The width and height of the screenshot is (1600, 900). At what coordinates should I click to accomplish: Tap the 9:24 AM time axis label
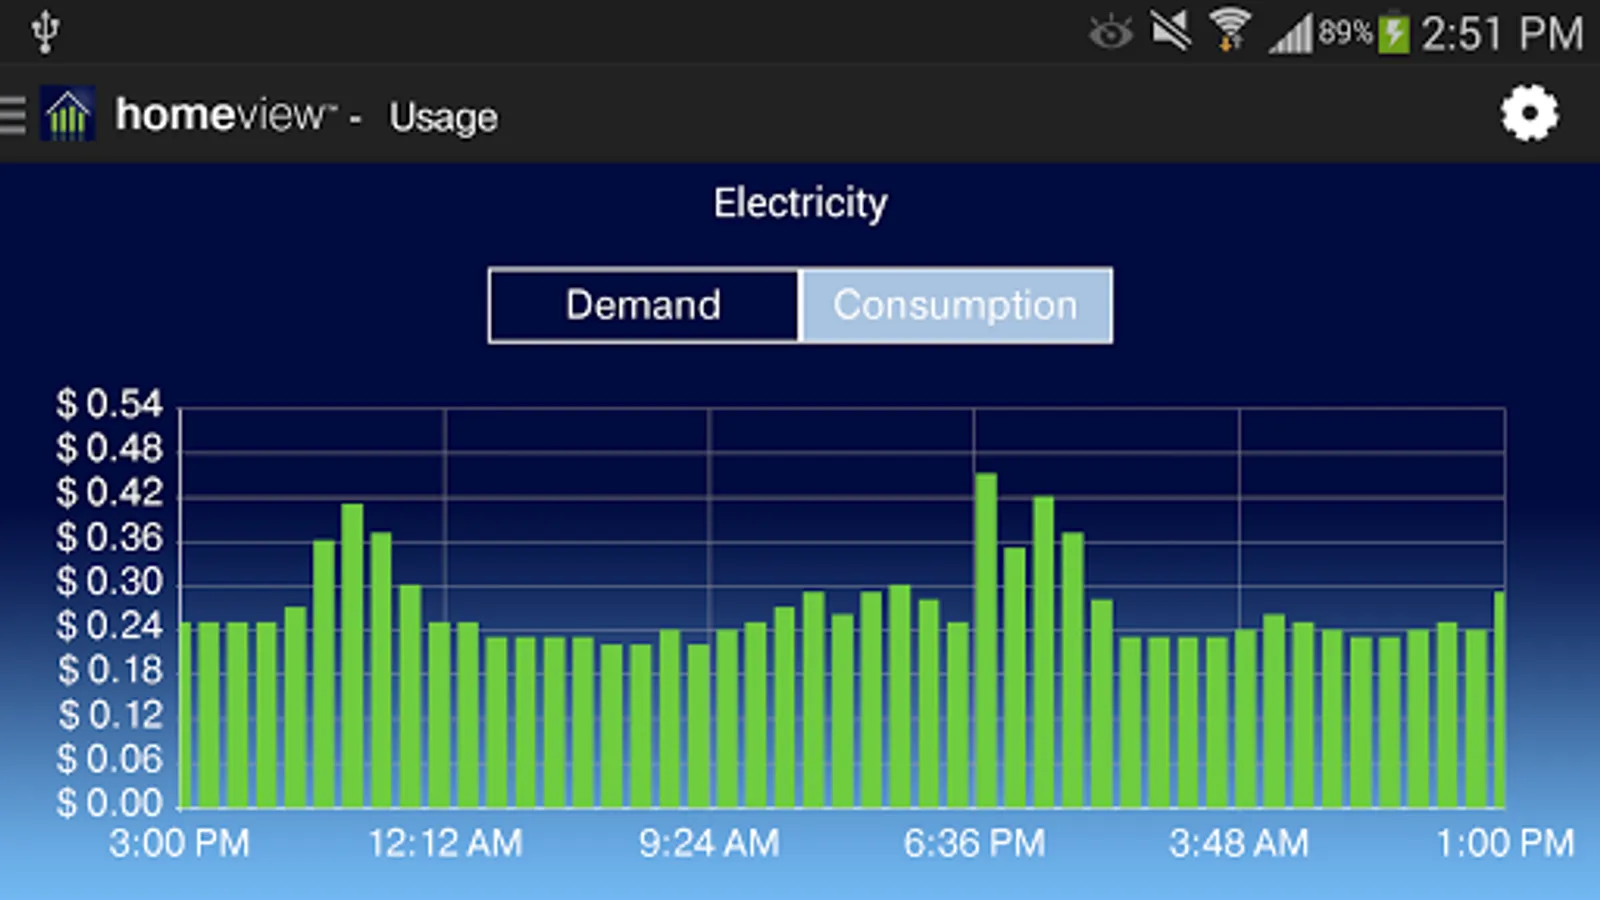709,843
